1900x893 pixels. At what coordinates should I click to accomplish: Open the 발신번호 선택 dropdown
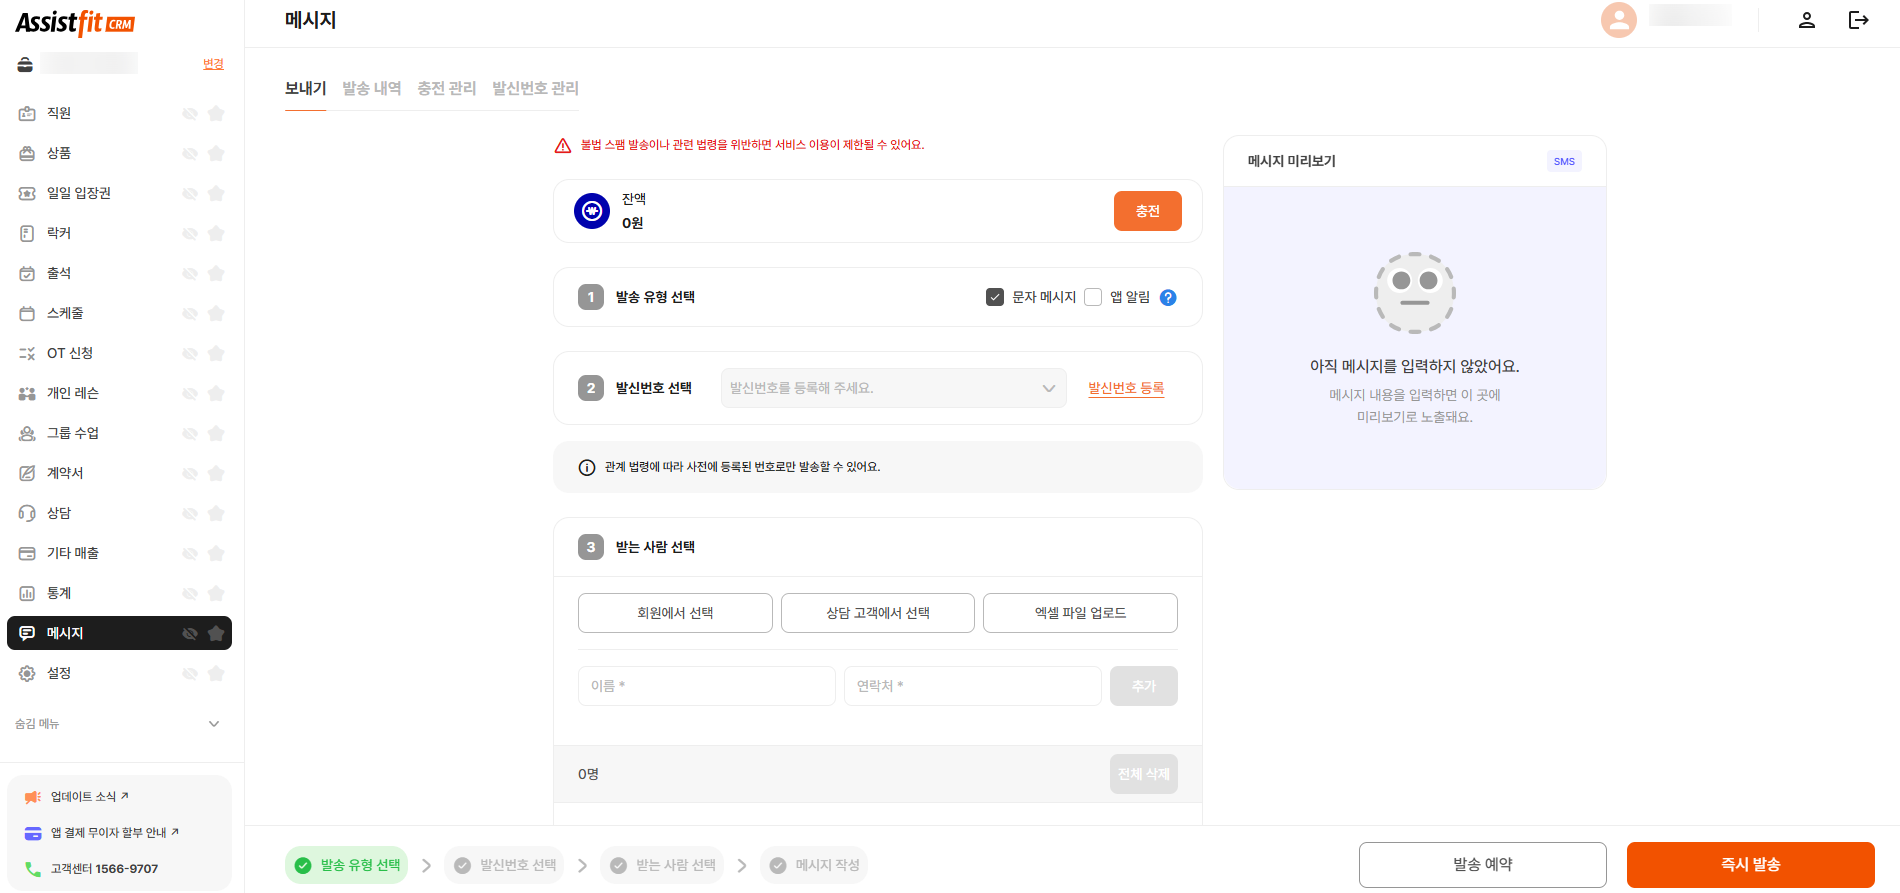pyautogui.click(x=893, y=388)
